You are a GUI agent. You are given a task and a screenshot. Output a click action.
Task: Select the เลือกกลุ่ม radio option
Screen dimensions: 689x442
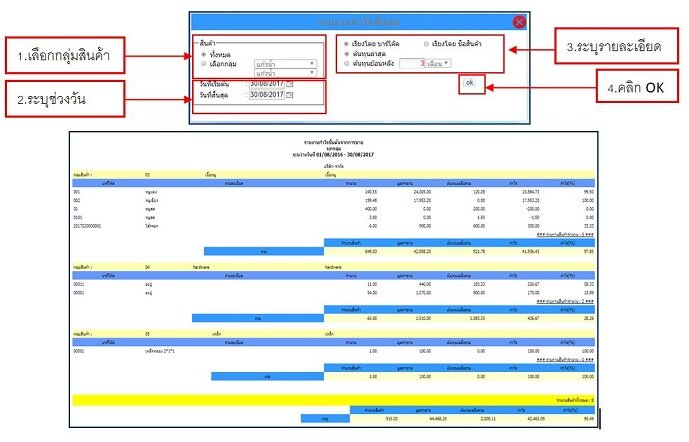pyautogui.click(x=203, y=64)
